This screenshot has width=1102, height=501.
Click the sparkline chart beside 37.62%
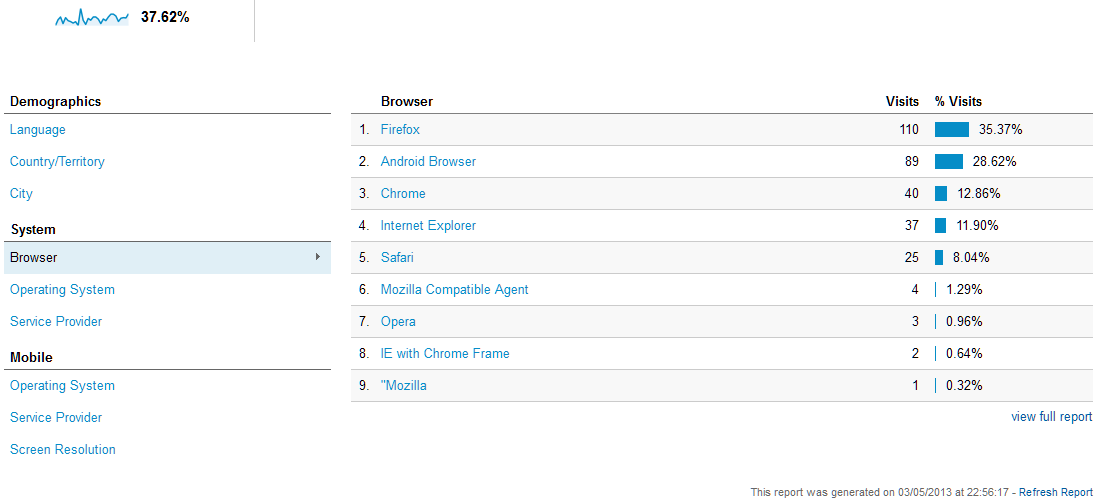(92, 18)
